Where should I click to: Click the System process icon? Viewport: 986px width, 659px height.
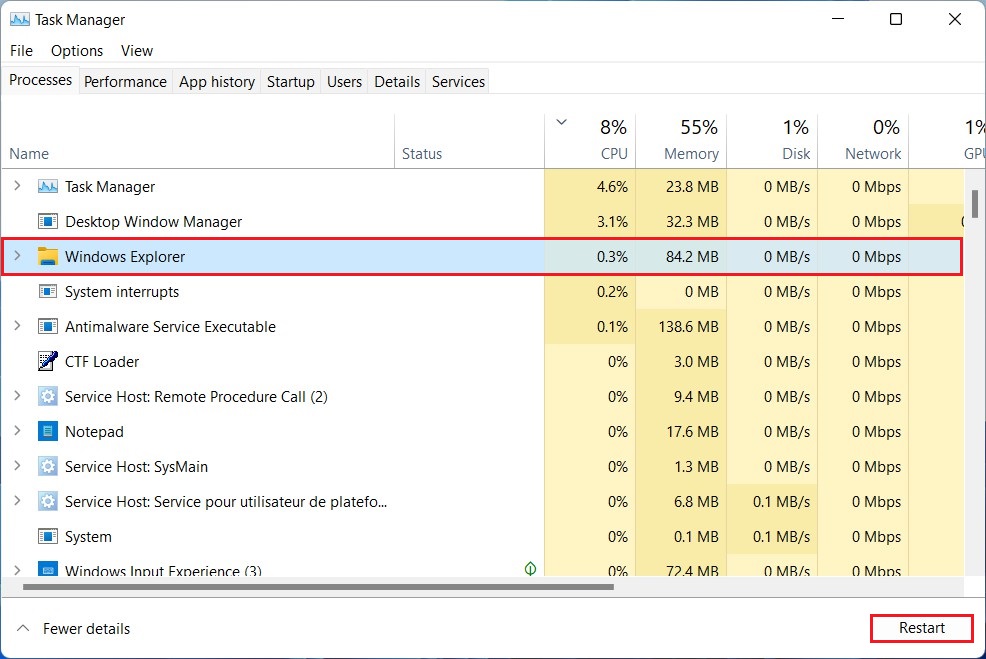point(48,536)
